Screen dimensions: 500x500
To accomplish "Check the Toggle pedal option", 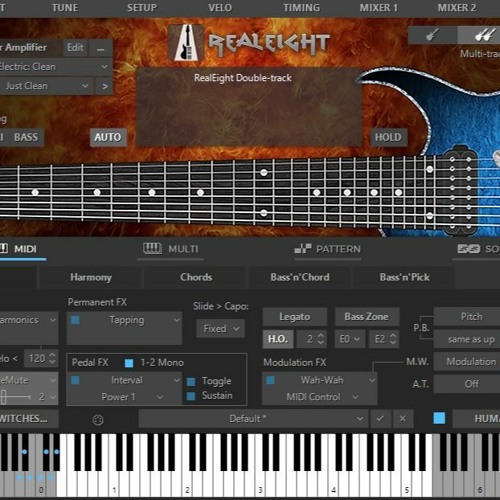I will pyautogui.click(x=191, y=381).
